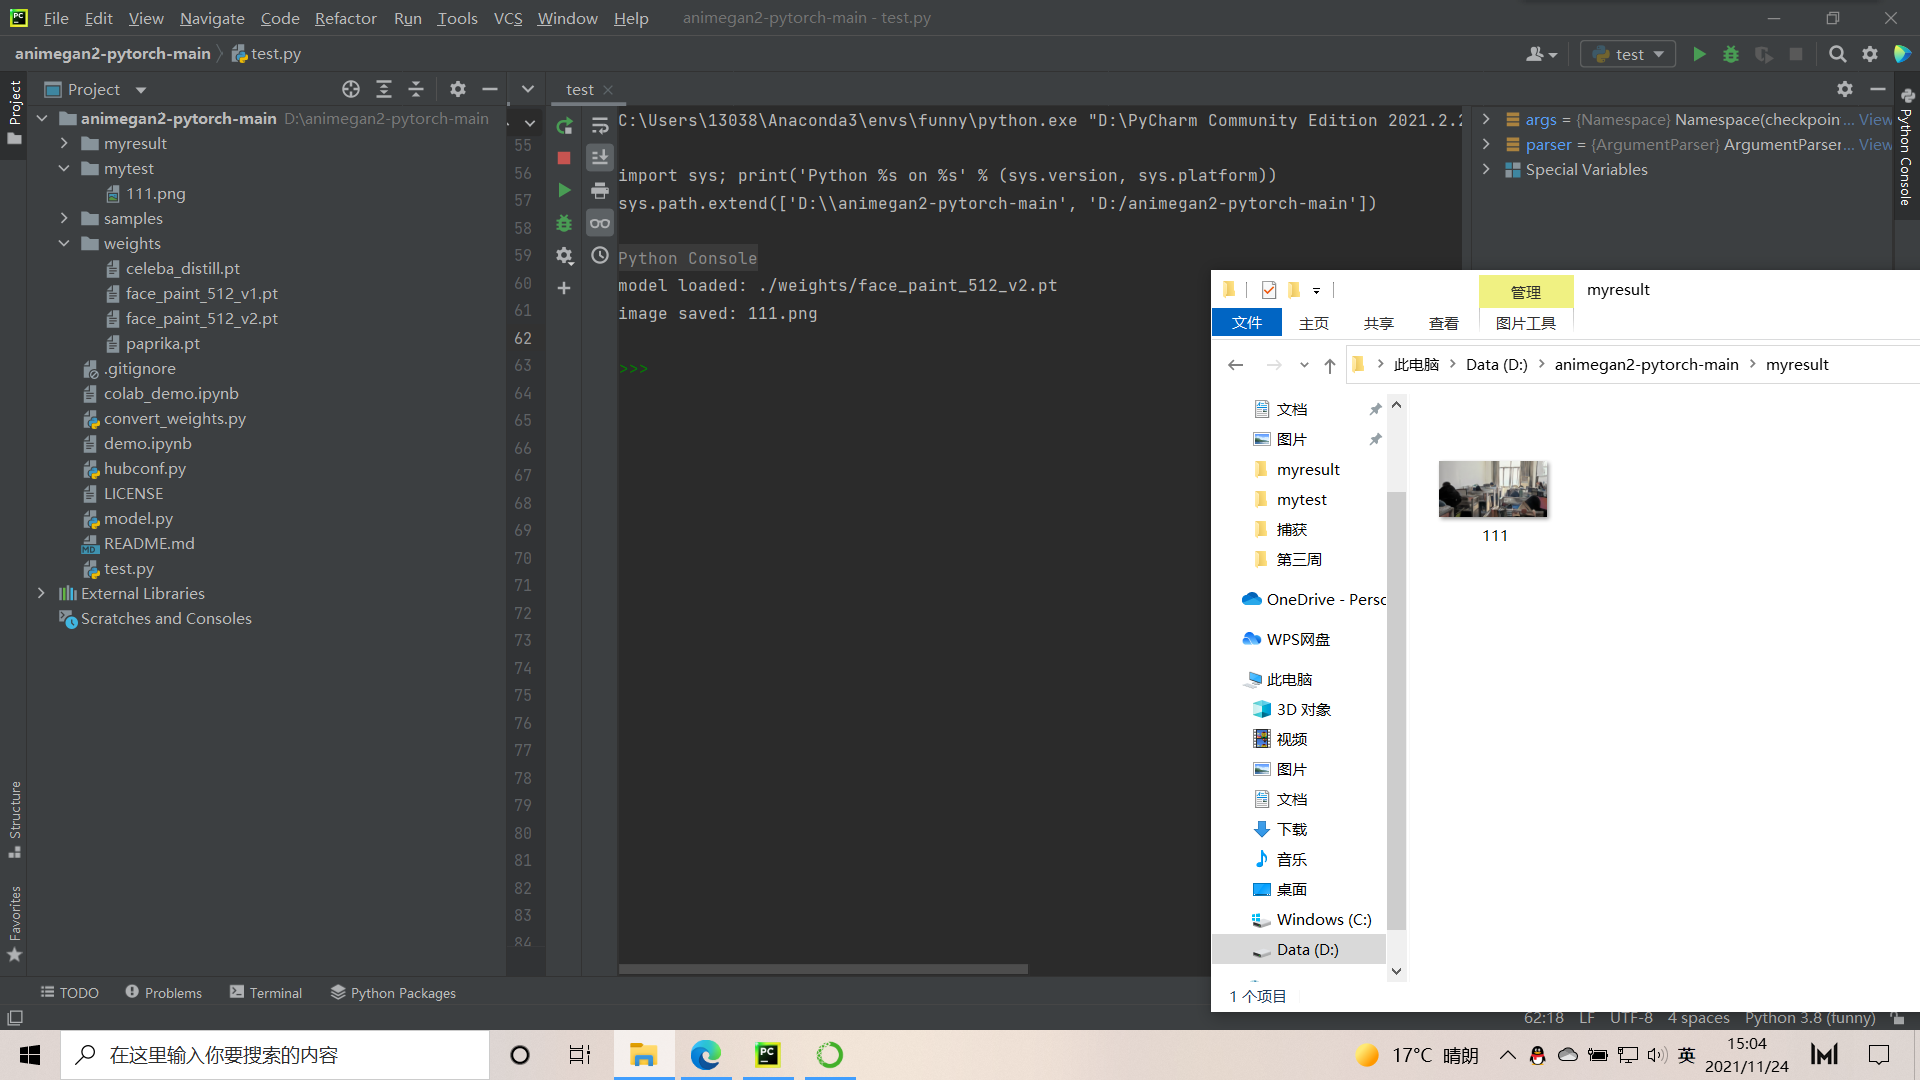Collapse the weights folder

point(64,243)
